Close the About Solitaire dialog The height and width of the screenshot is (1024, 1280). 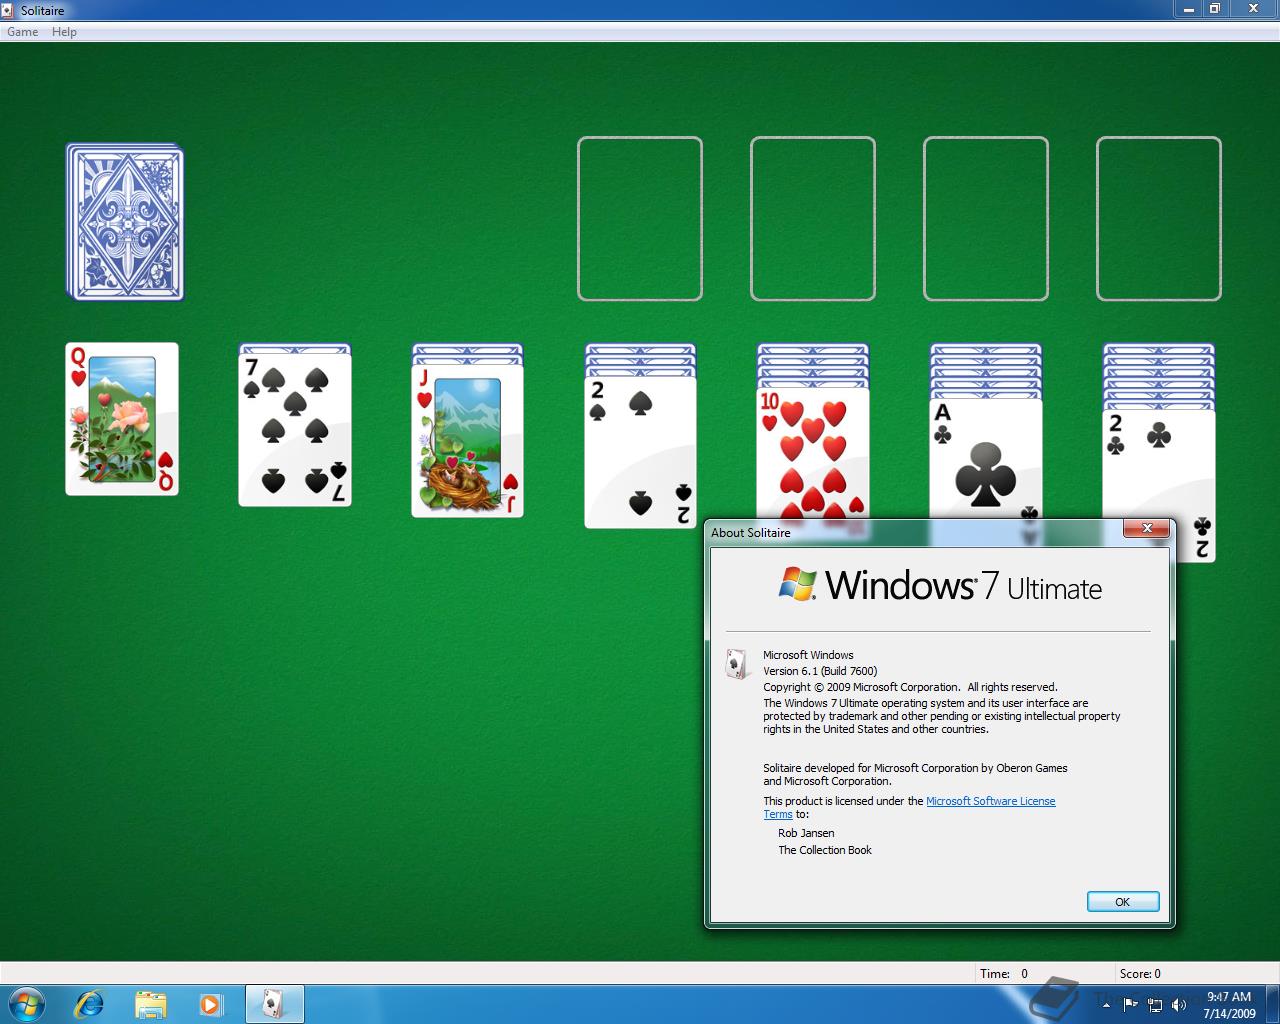click(1147, 528)
